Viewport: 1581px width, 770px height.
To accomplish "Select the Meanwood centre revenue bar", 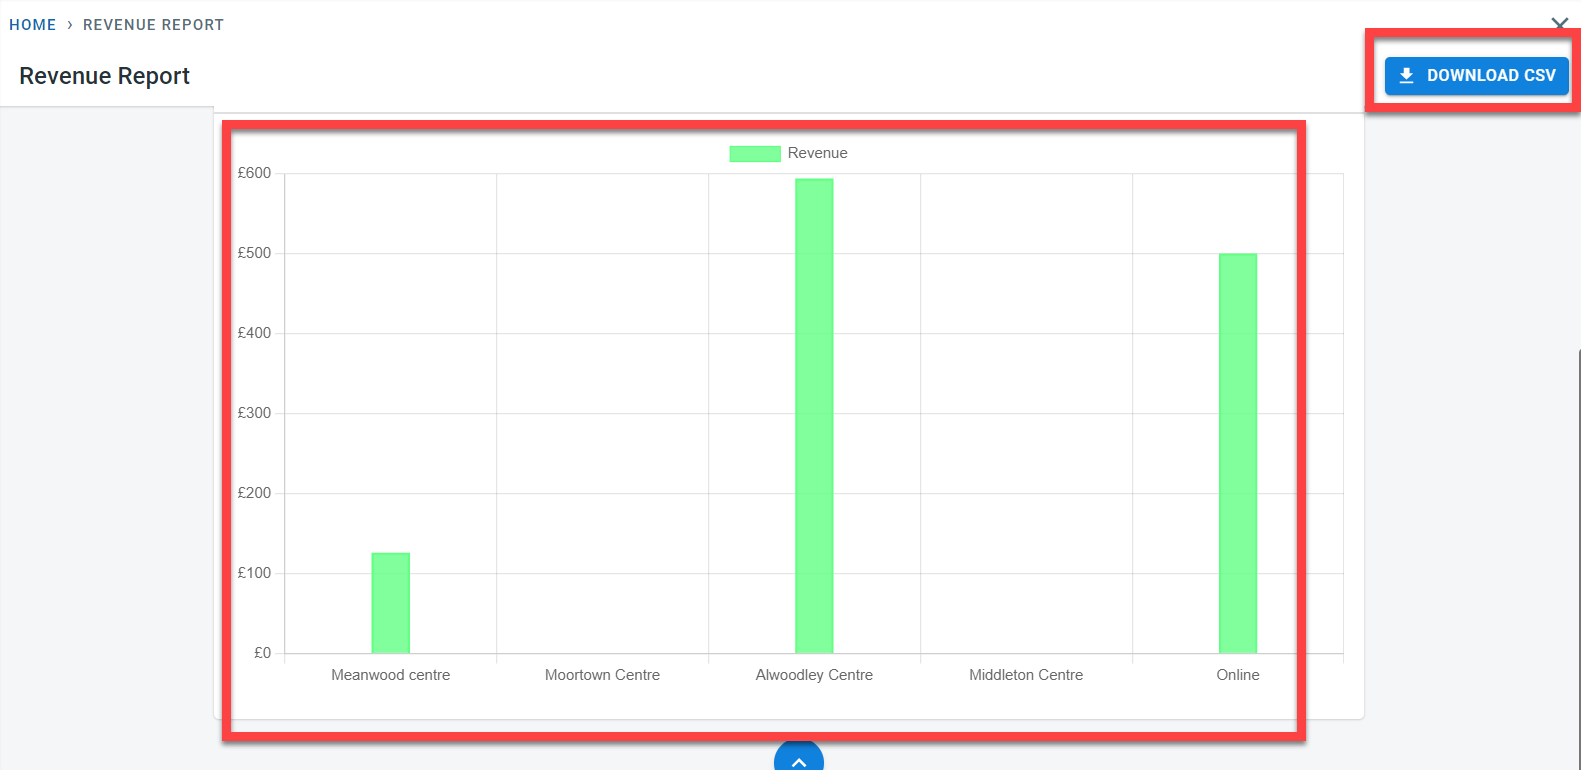I will tap(391, 603).
